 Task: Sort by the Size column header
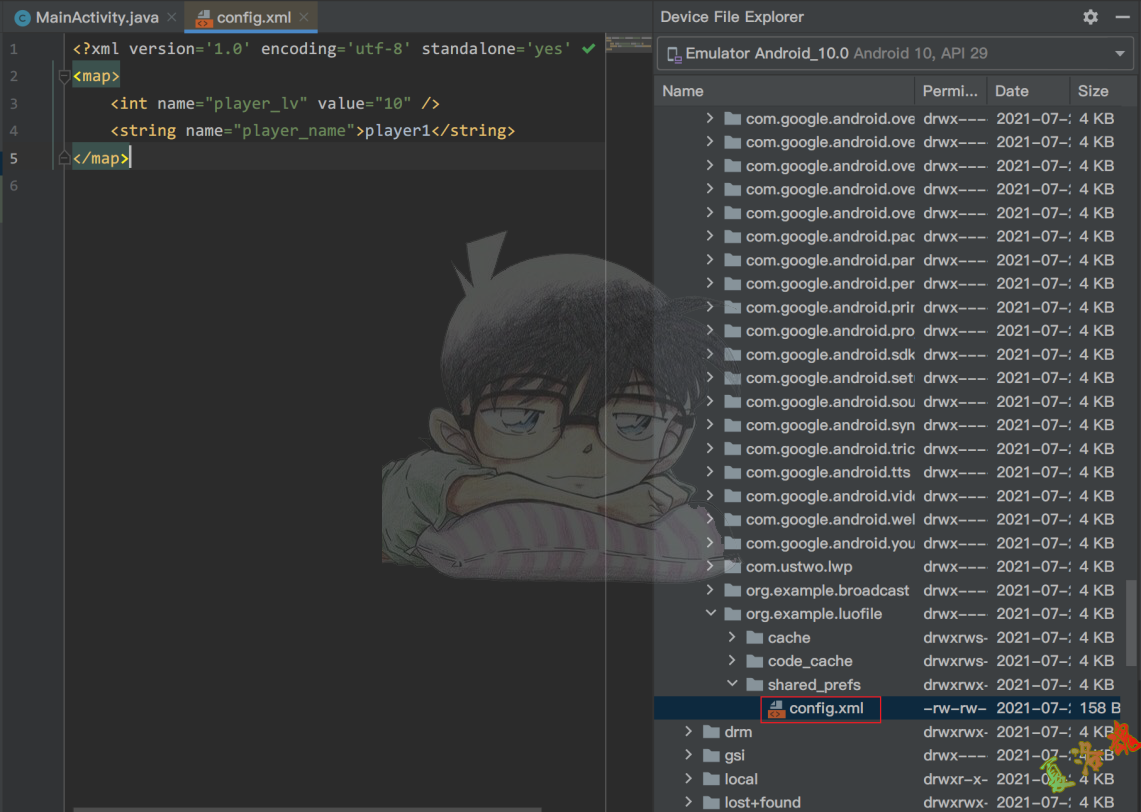(1092, 91)
